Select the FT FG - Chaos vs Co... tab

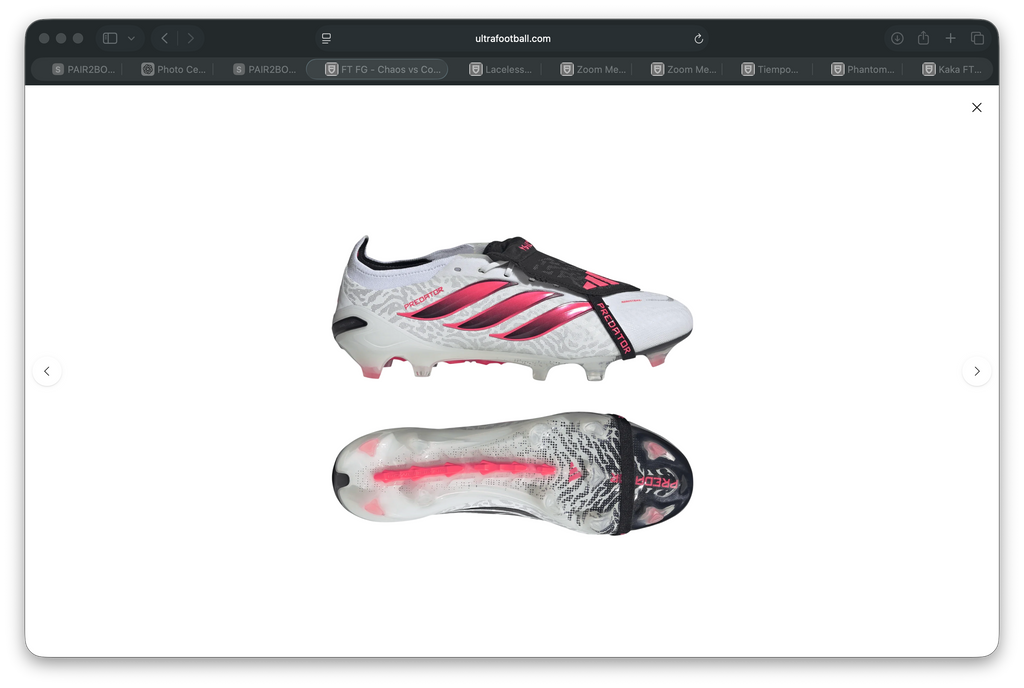tap(377, 69)
